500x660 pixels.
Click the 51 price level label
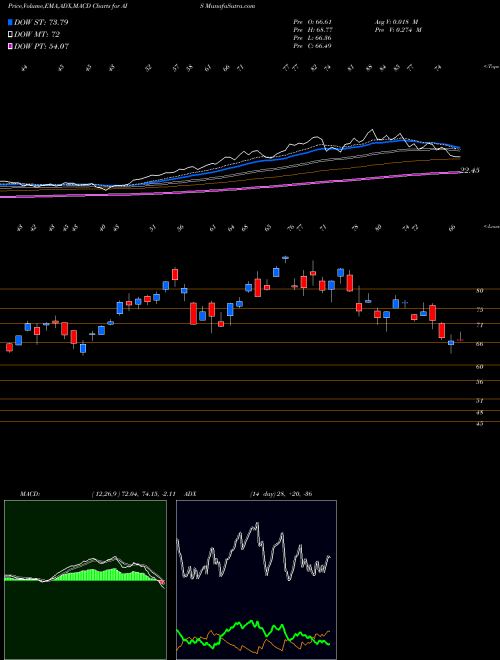pyautogui.click(x=479, y=401)
